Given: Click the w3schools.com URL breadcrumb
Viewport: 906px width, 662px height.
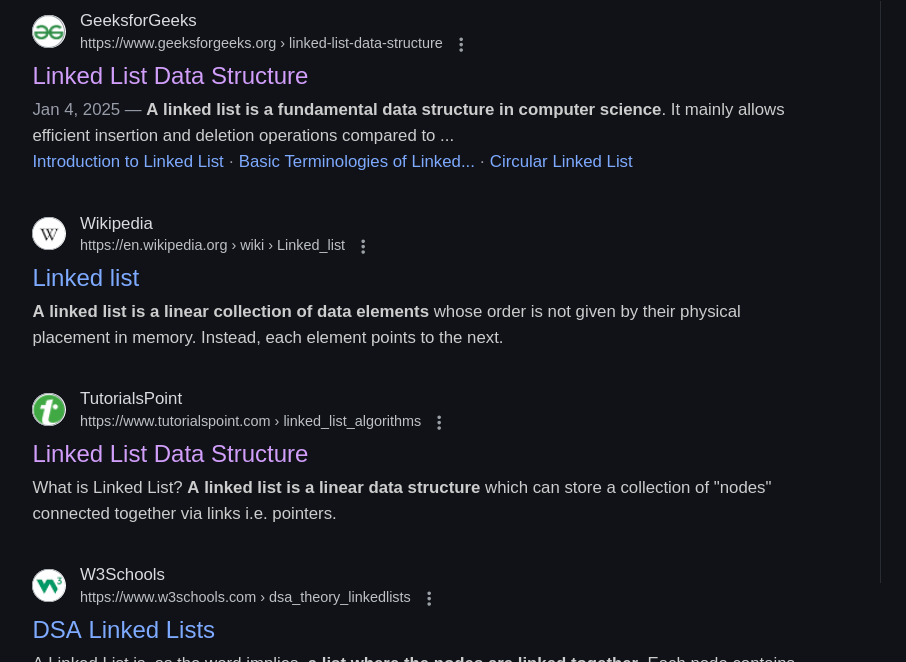Looking at the screenshot, I should (245, 598).
